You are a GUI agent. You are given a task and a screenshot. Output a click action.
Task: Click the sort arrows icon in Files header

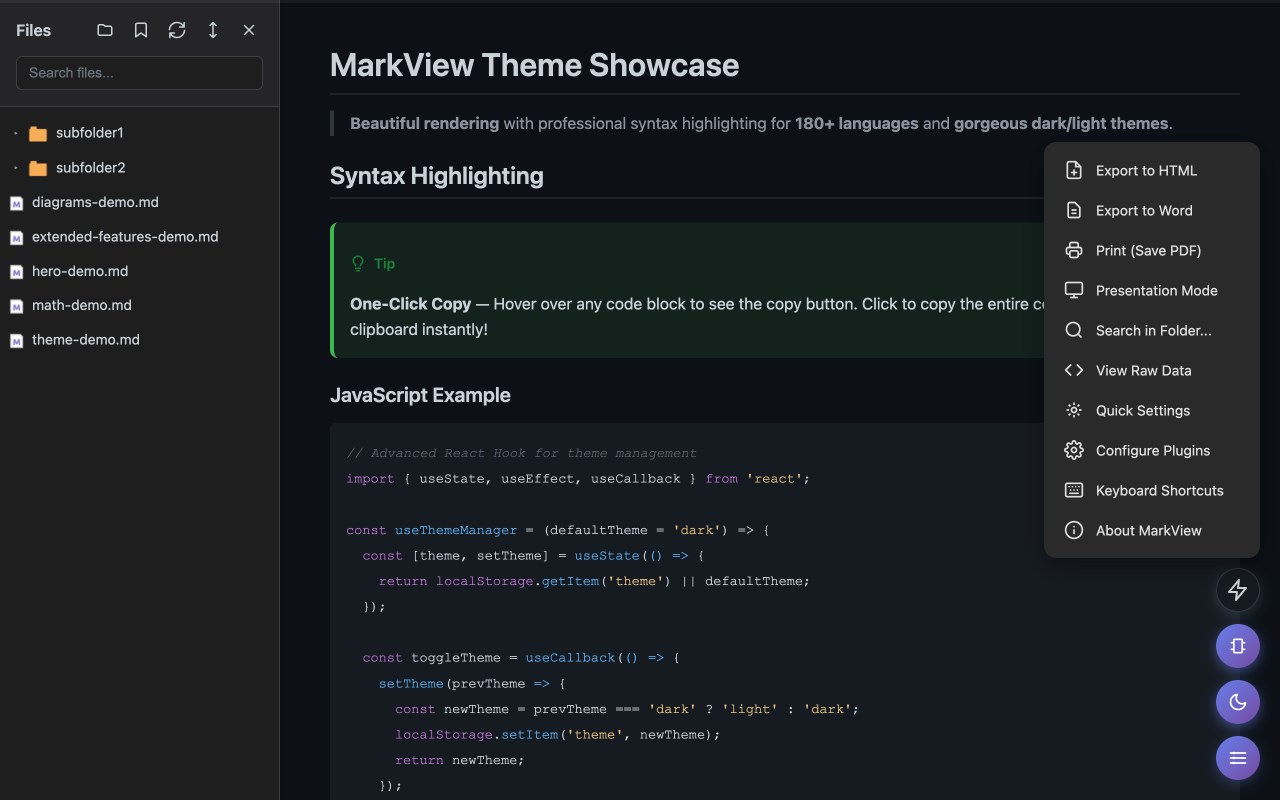click(x=213, y=30)
